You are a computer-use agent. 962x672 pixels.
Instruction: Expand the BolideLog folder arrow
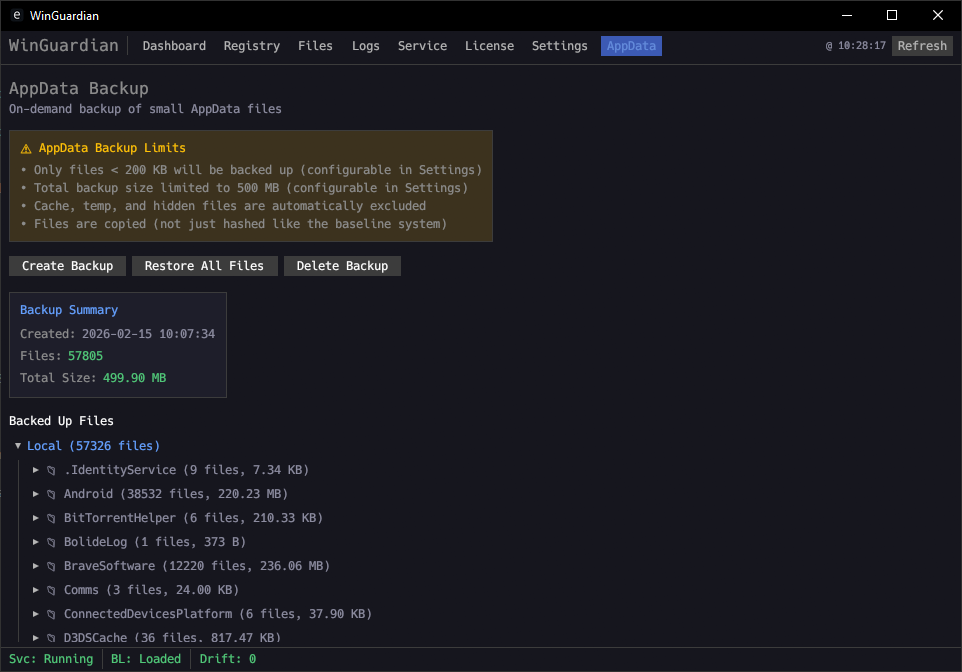click(36, 542)
